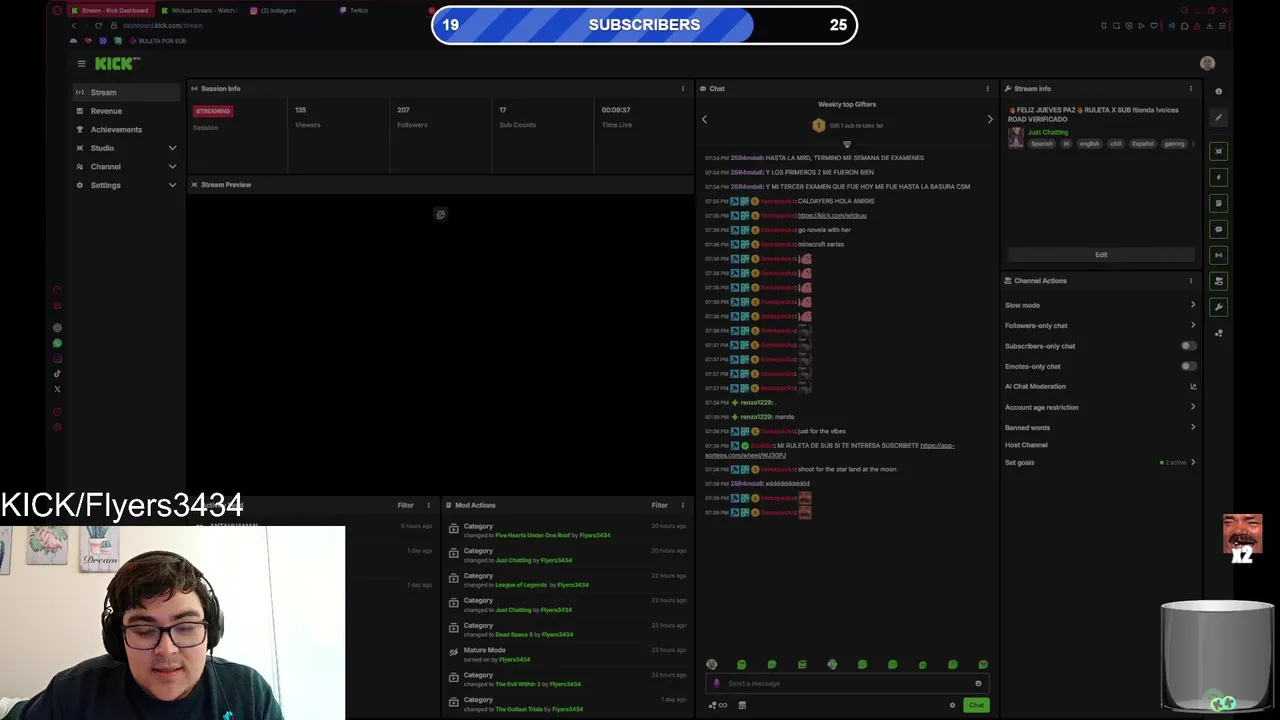Screen dimensions: 1280x720
Task: Open the shop icon below the chat input
Action: (x=742, y=705)
